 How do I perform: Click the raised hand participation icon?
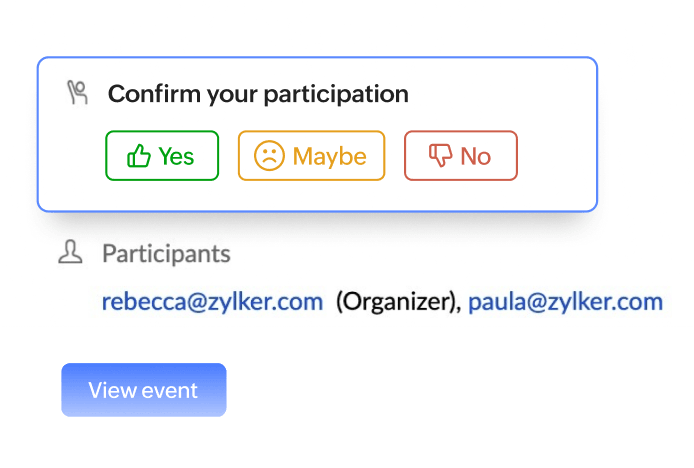pyautogui.click(x=78, y=94)
